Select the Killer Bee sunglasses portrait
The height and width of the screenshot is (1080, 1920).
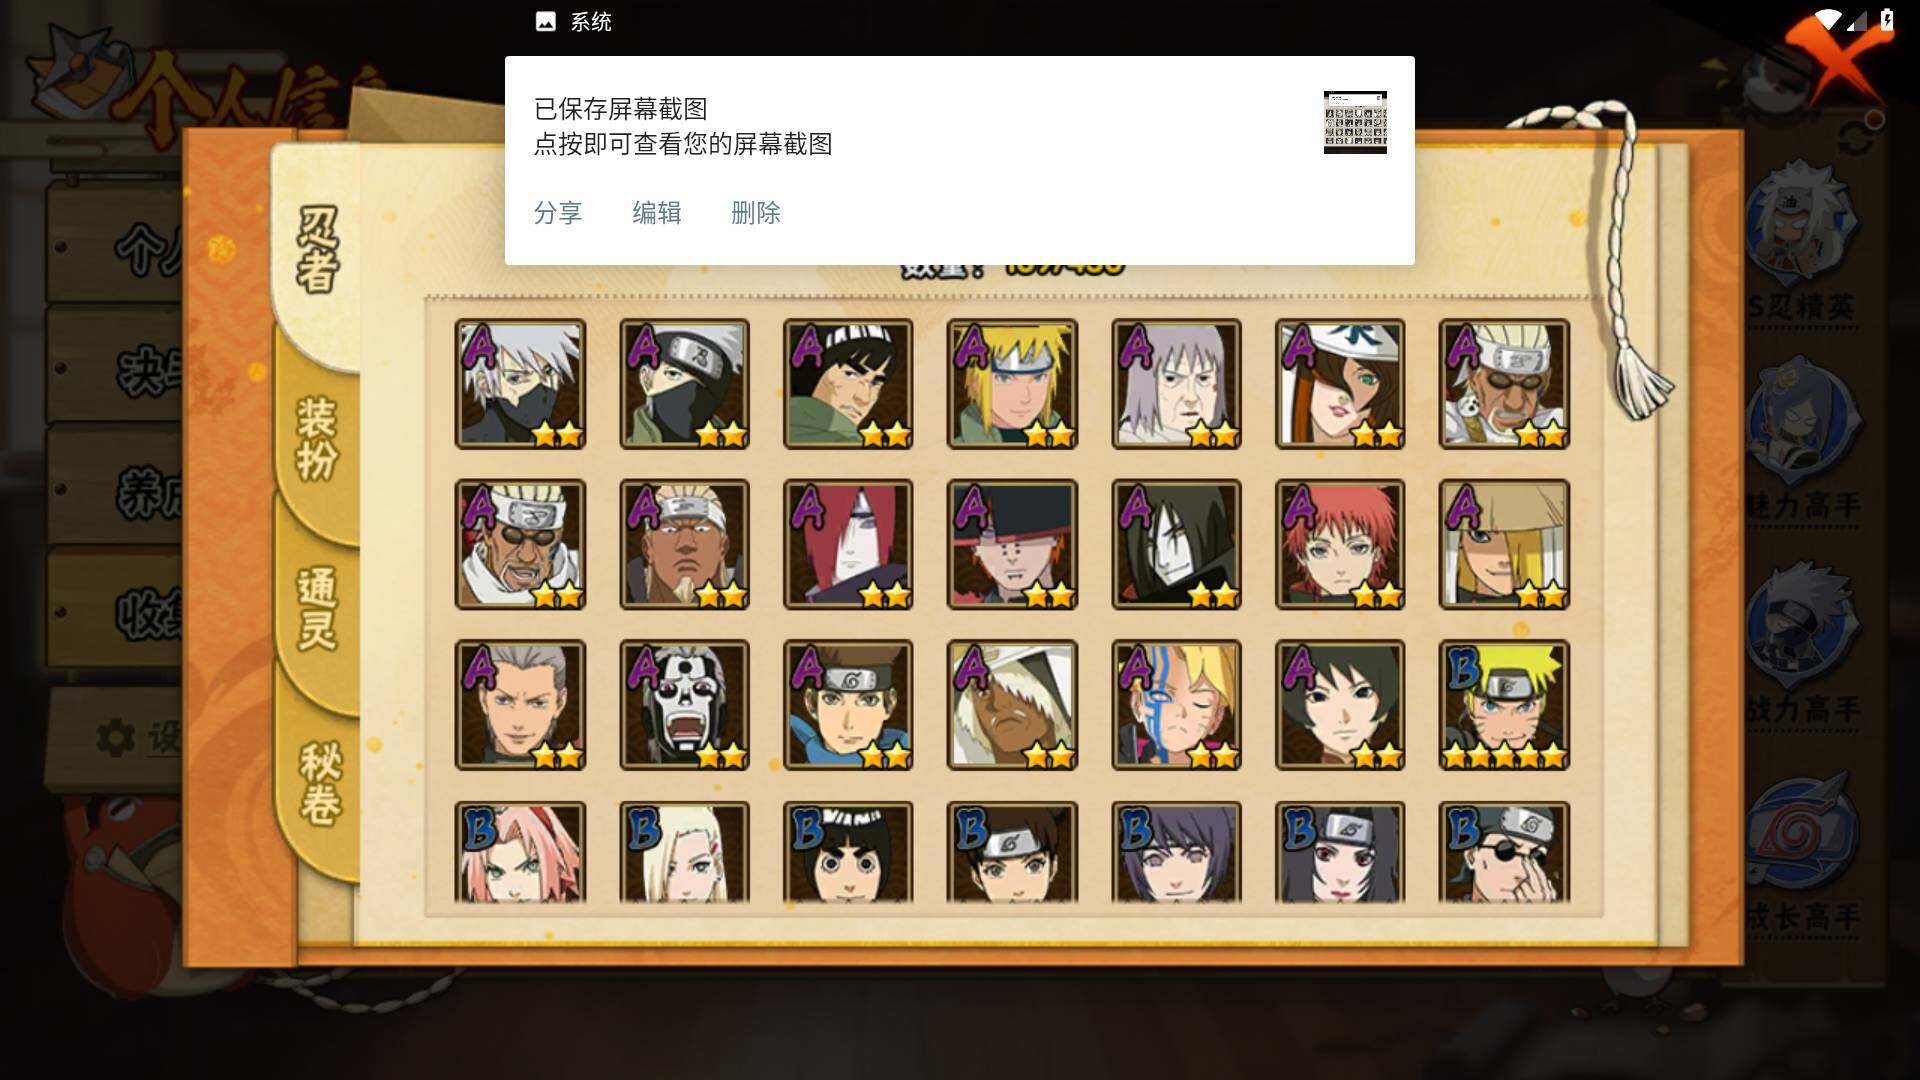520,545
